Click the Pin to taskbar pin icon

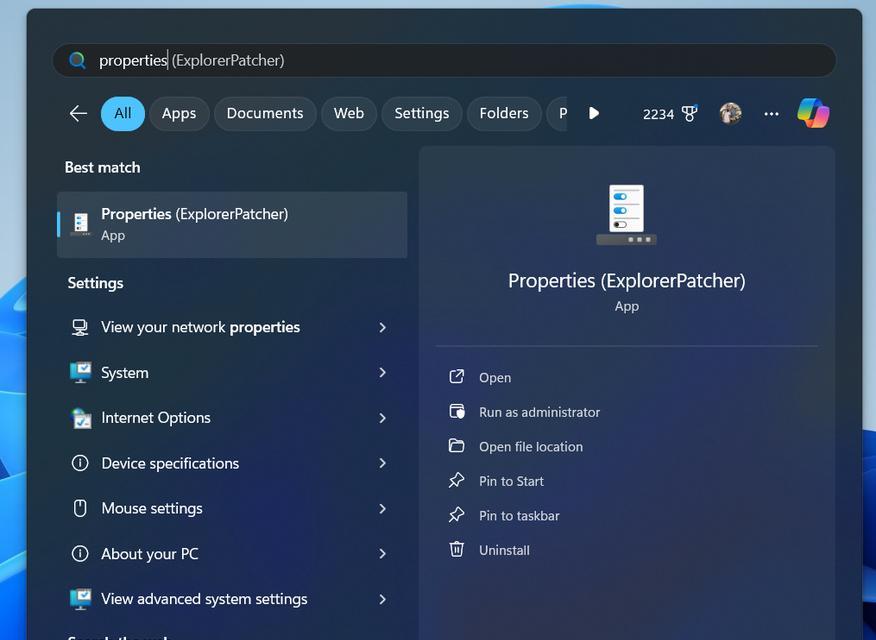coord(456,515)
